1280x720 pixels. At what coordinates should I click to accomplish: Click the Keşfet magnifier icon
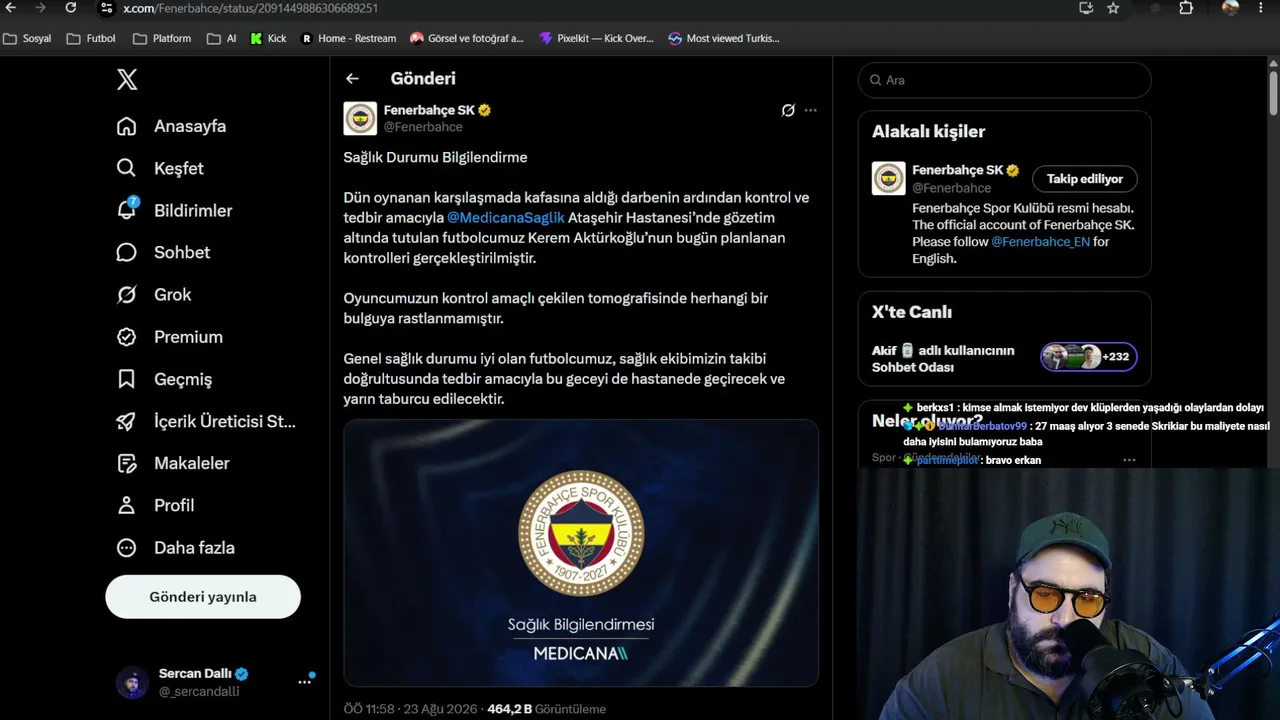[x=126, y=168]
